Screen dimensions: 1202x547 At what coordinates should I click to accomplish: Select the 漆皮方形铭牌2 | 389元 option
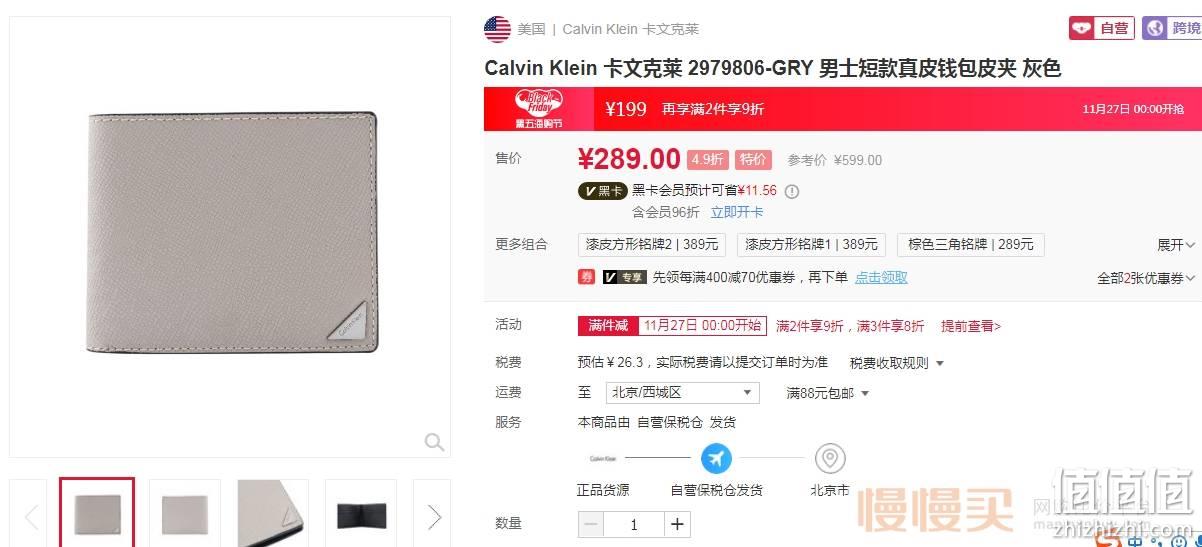pyautogui.click(x=652, y=244)
